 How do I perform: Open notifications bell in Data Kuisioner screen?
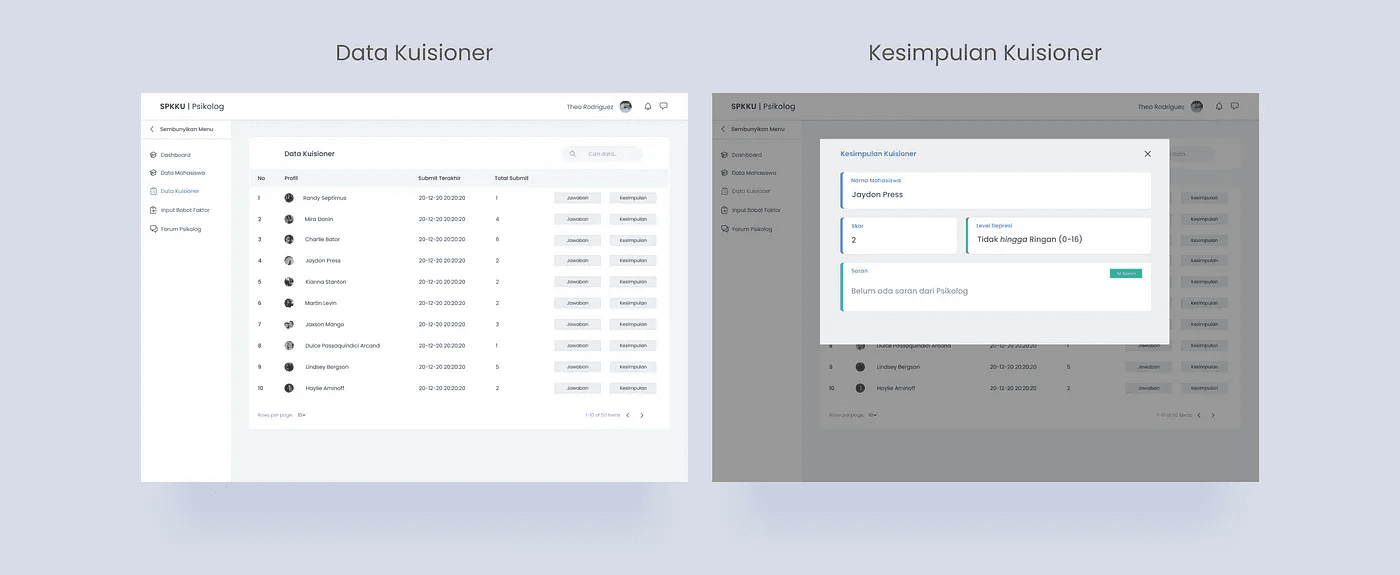tap(648, 106)
